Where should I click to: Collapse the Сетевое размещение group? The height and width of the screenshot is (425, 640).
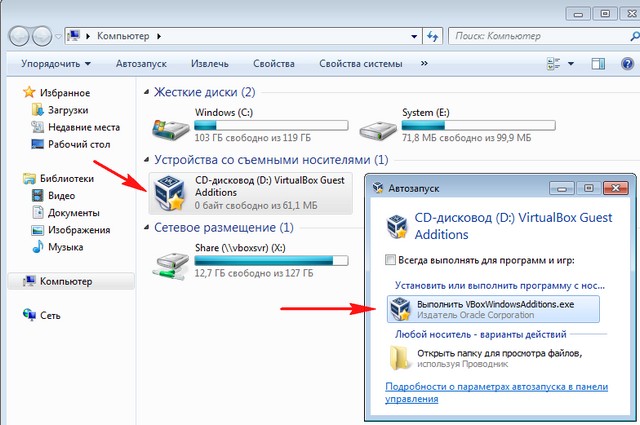point(147,228)
